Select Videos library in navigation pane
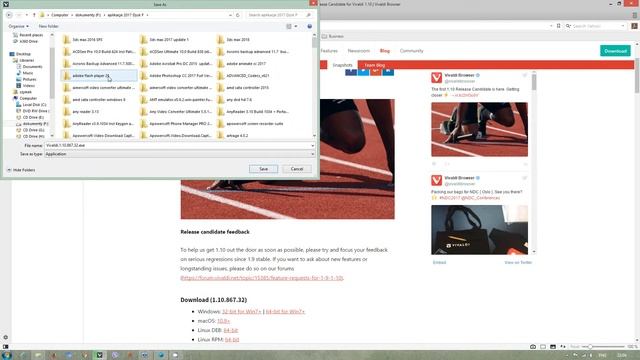This screenshot has height=360, width=640. (x=28, y=86)
